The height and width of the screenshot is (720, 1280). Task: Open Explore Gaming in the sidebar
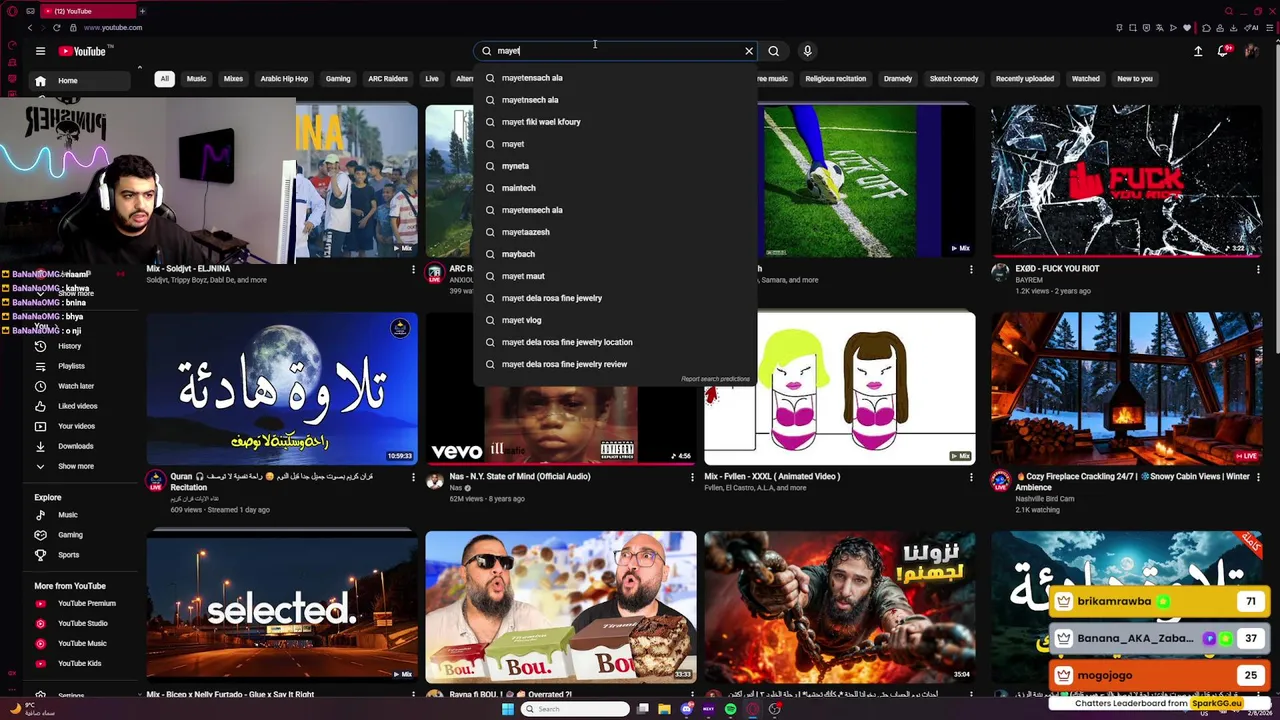point(70,535)
